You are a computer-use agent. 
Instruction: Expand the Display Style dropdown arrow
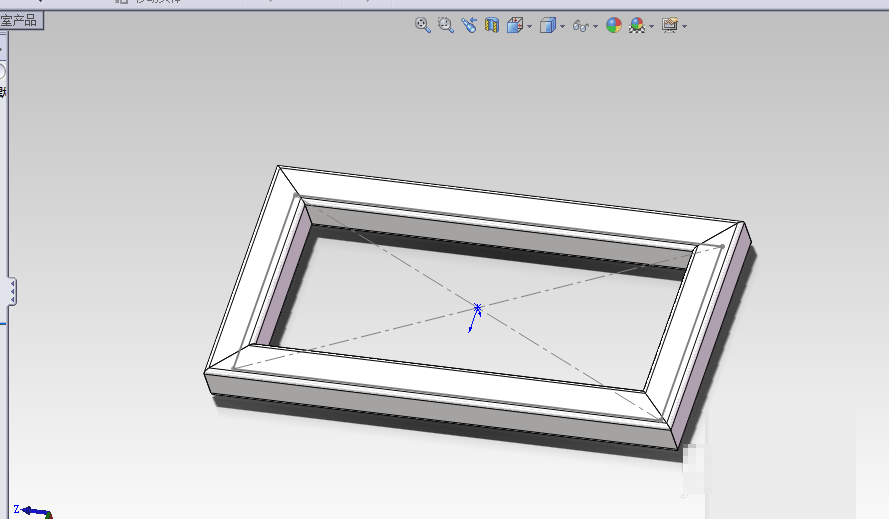pos(562,26)
